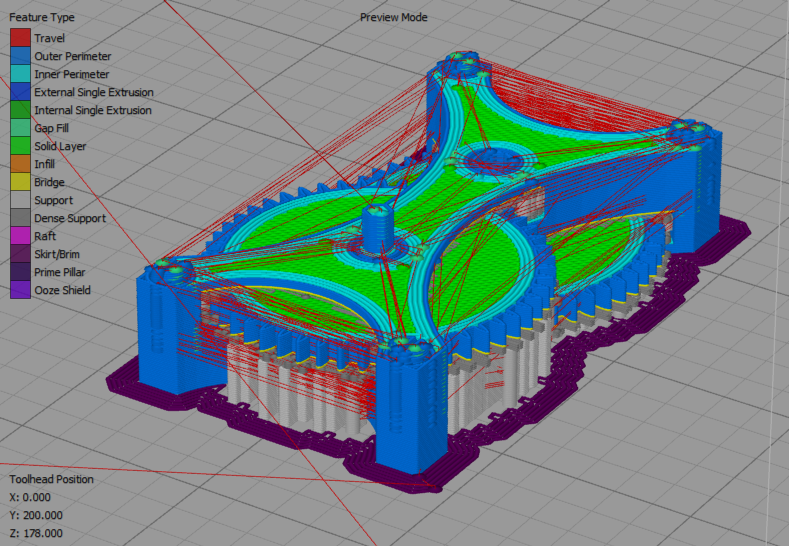Click the Ooze Shield purple swatch
The height and width of the screenshot is (546, 789).
pyautogui.click(x=20, y=290)
